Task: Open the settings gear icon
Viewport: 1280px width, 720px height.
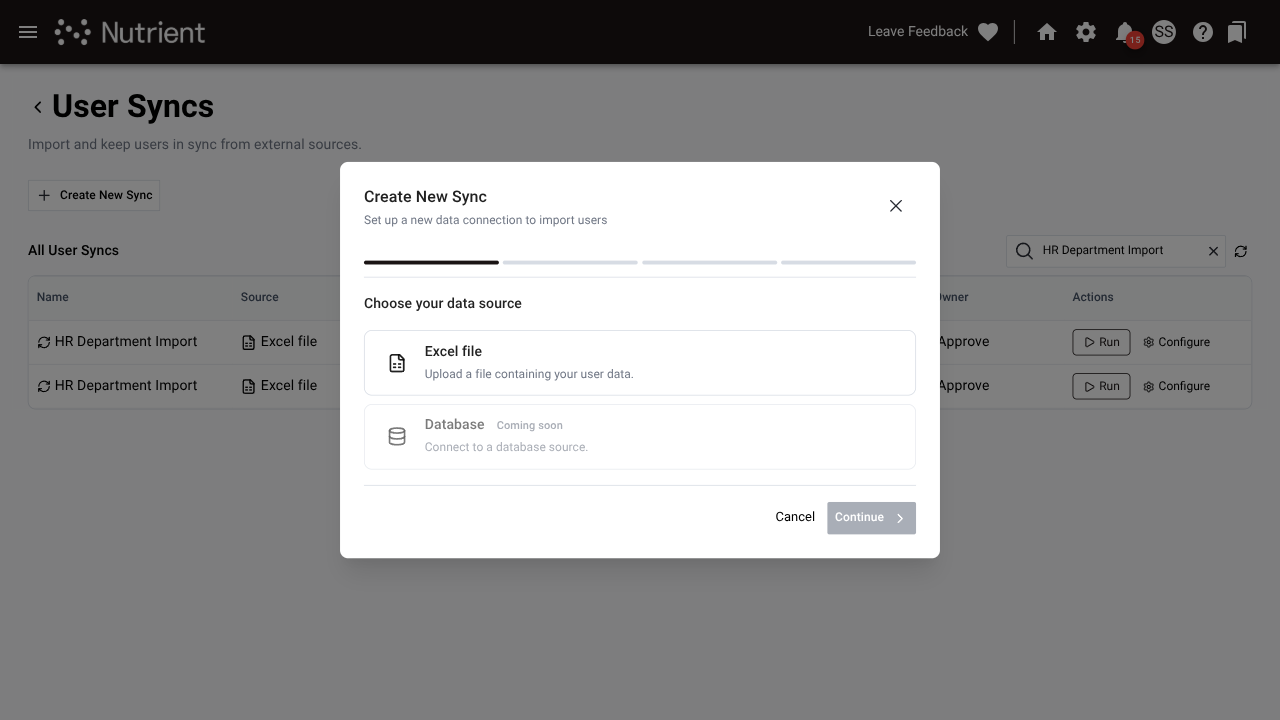Action: 1086,31
